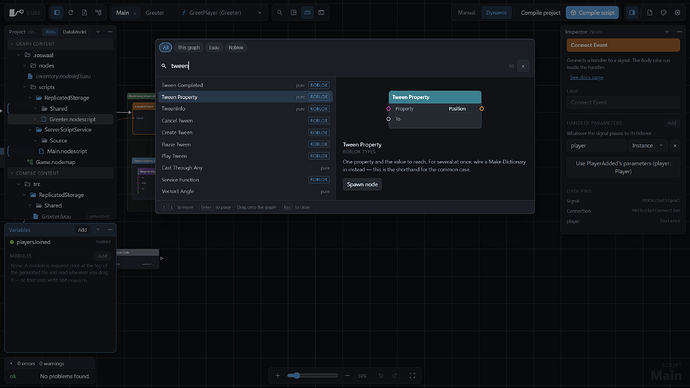Clear the search with the X button
The image size is (690, 388).
tap(523, 66)
